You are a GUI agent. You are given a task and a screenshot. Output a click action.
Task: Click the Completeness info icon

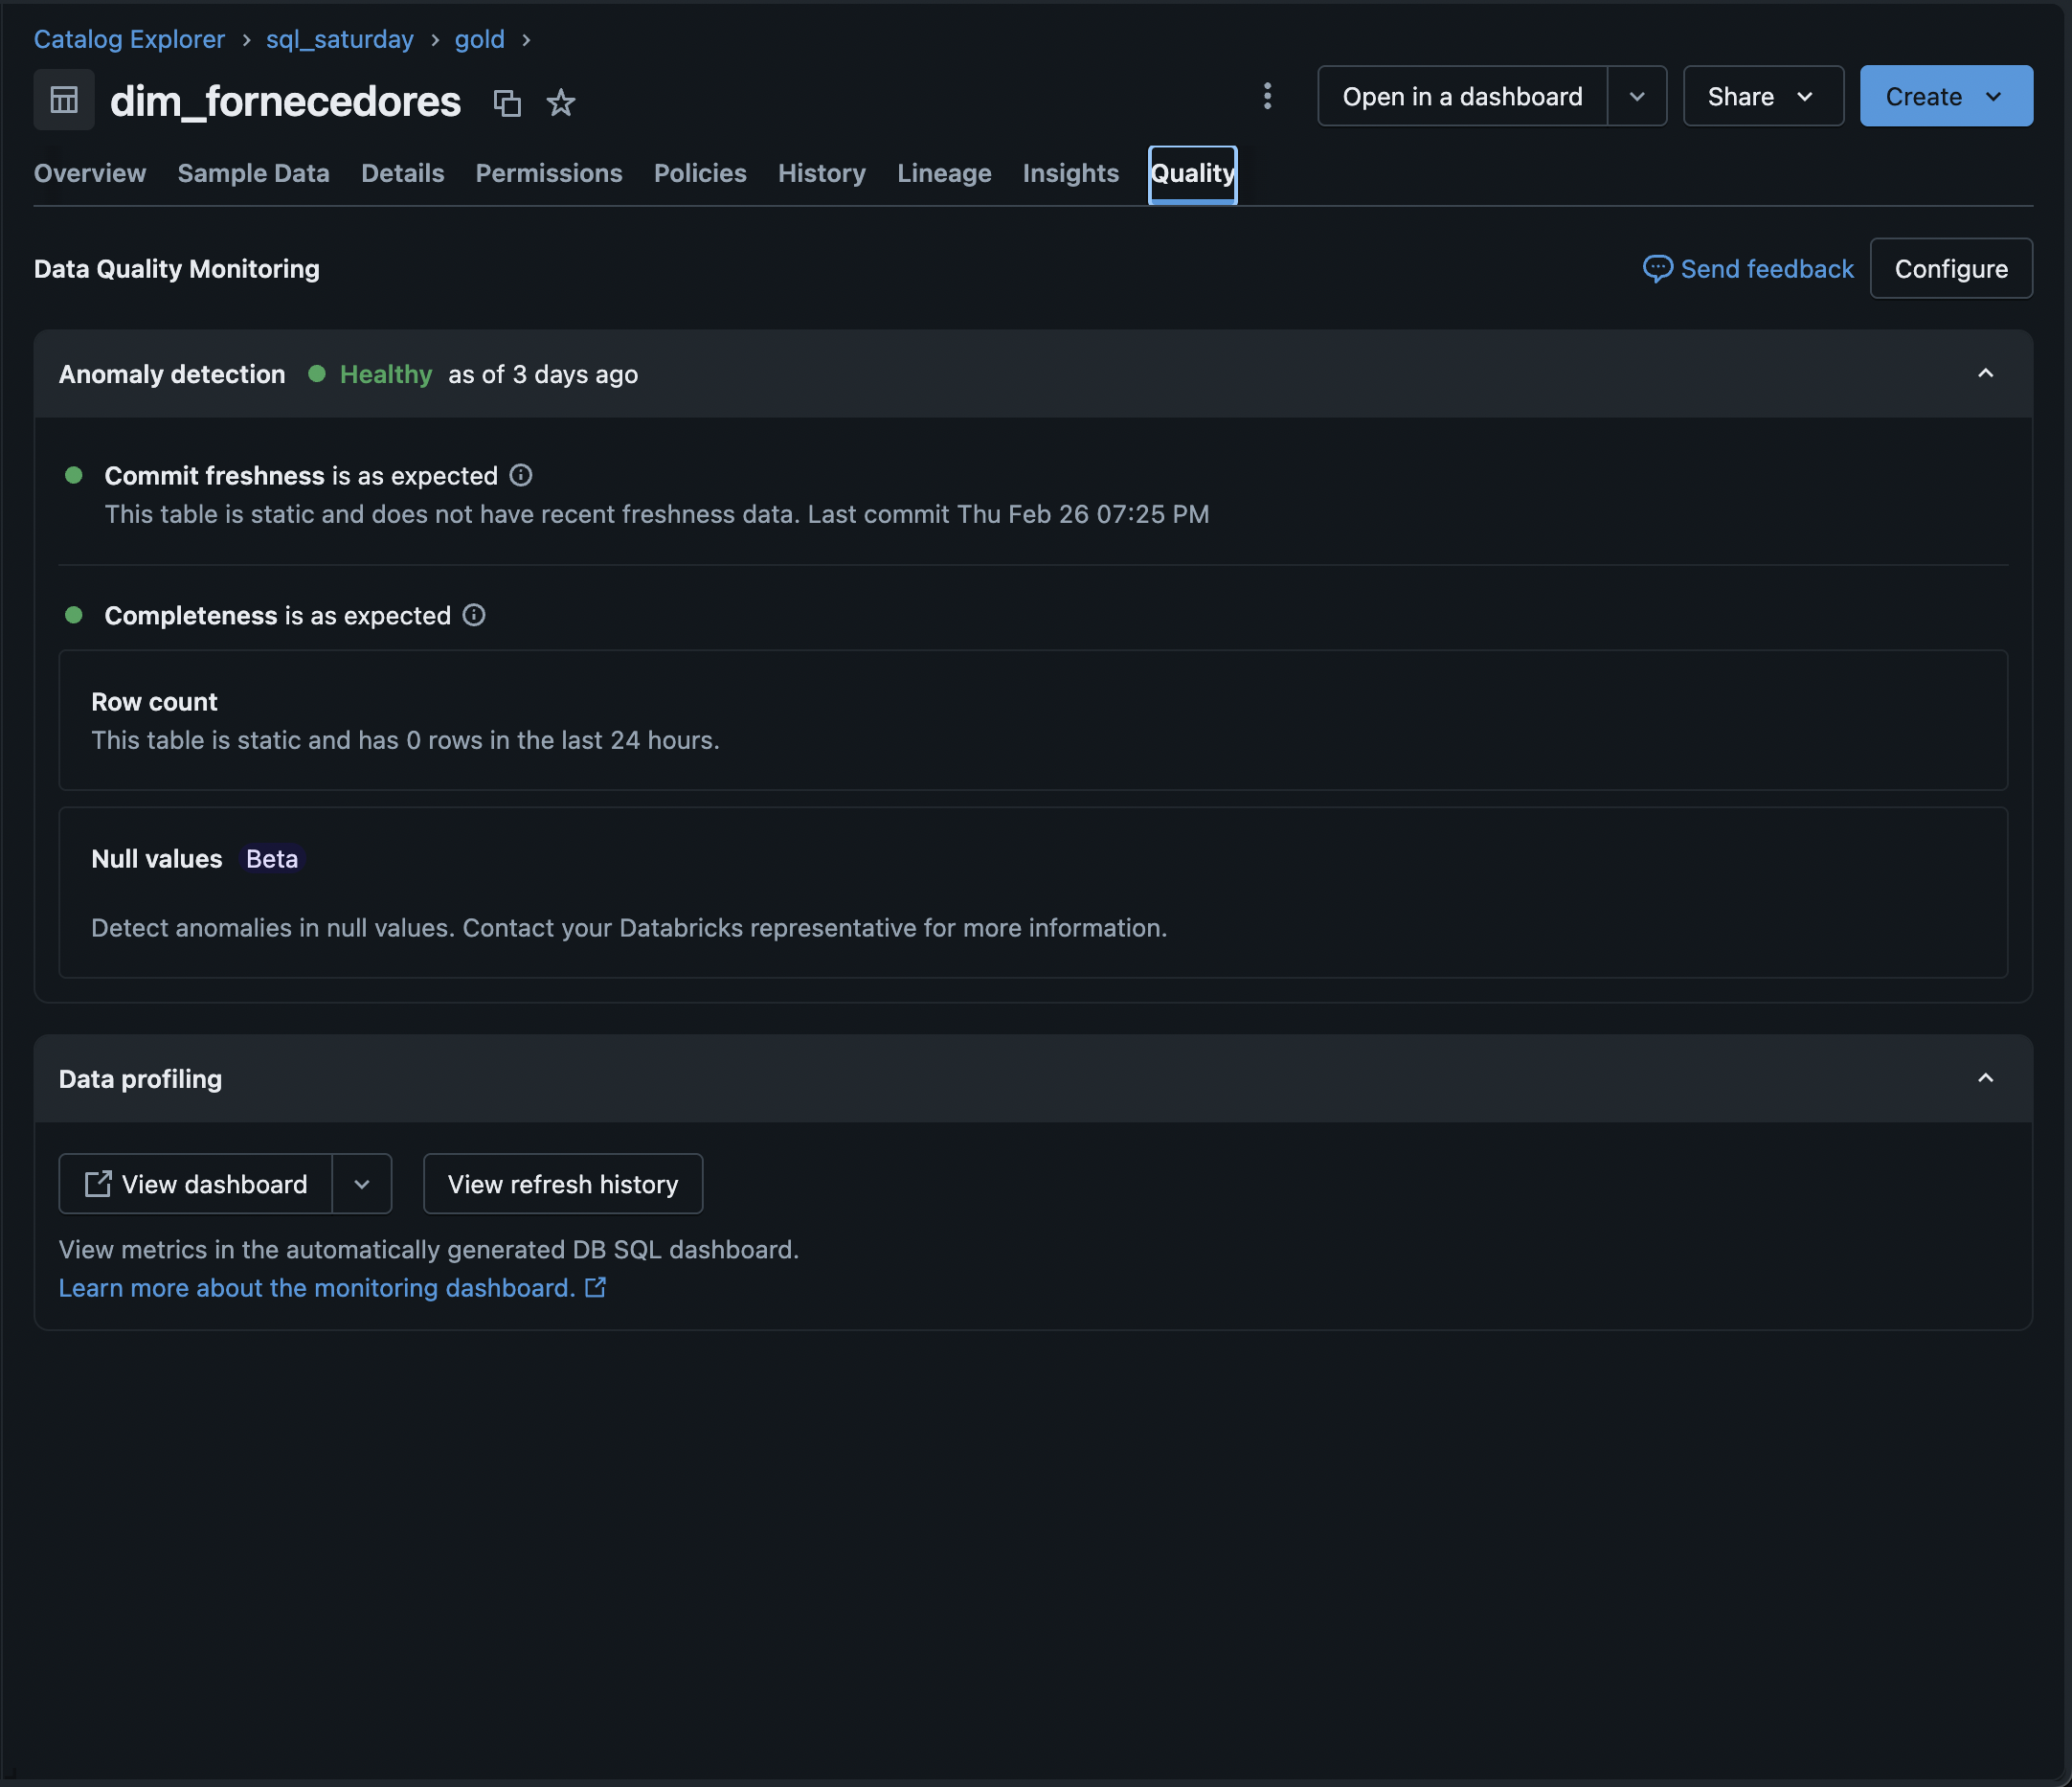click(x=474, y=615)
